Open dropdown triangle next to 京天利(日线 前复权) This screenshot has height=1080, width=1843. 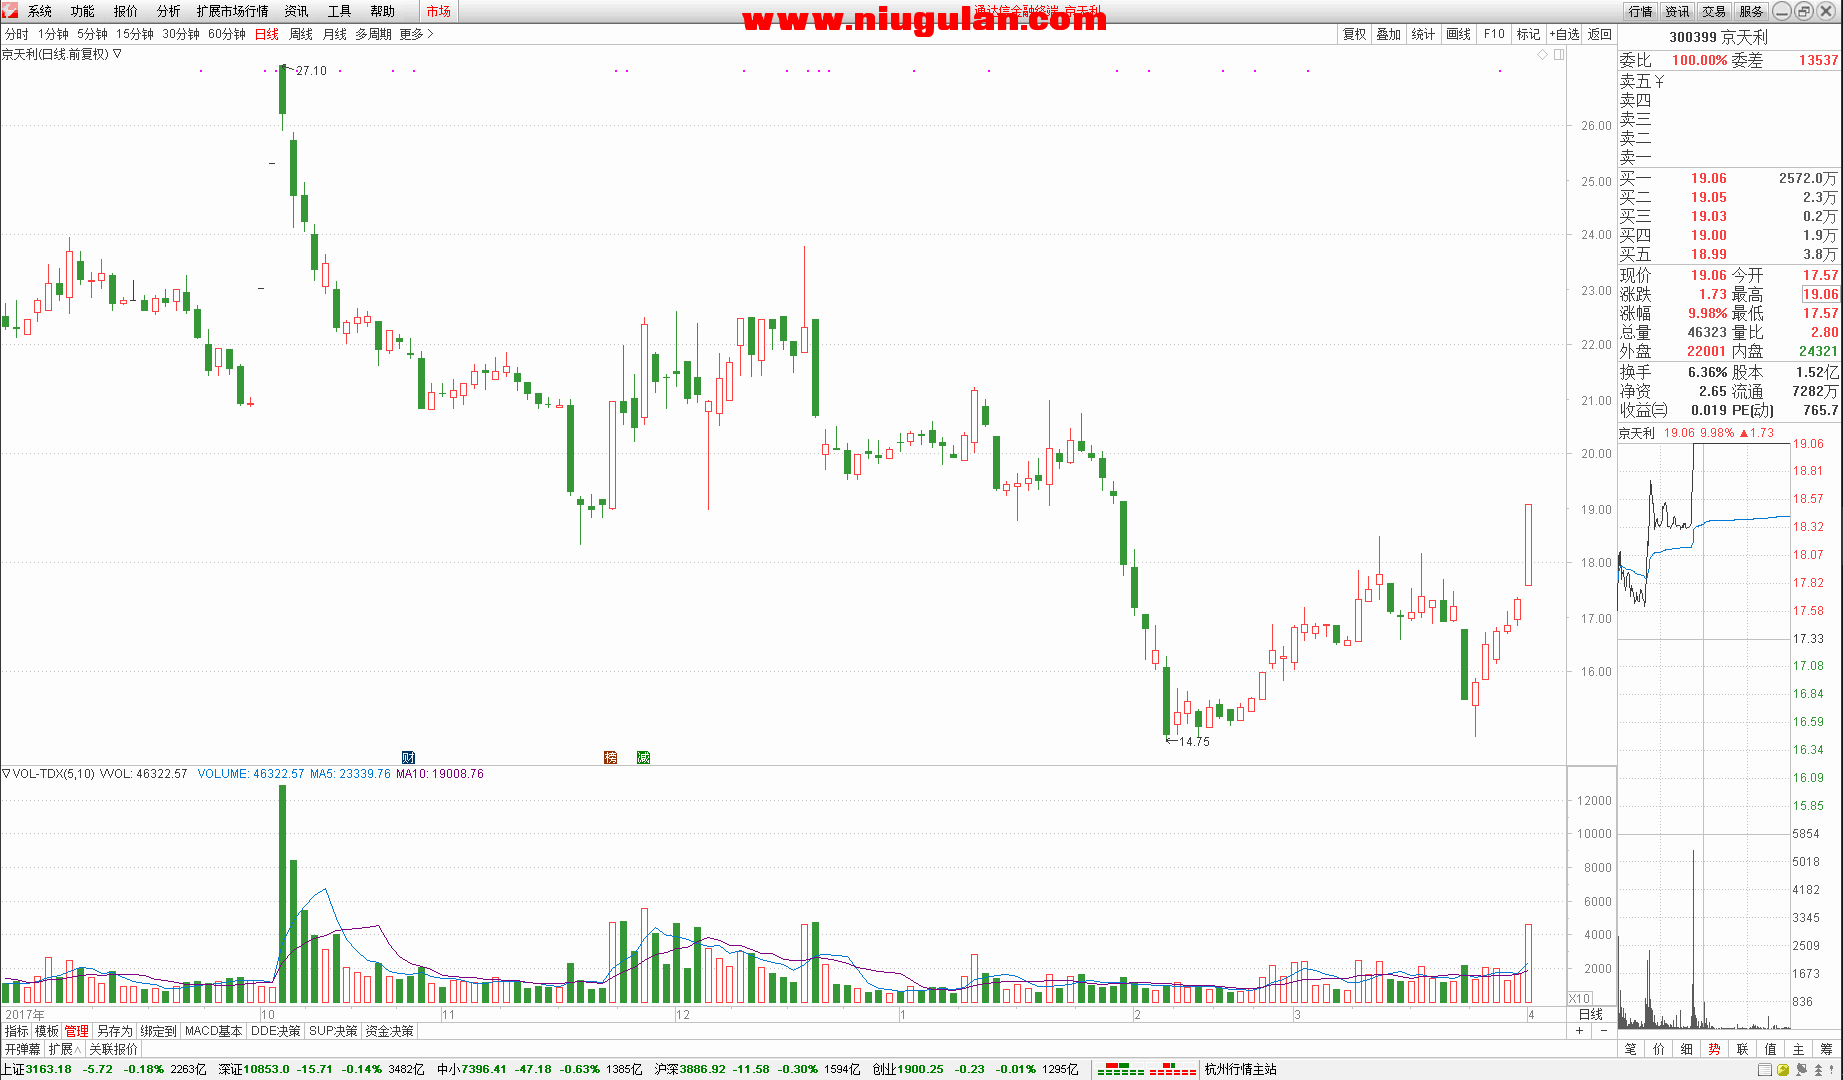pos(117,54)
